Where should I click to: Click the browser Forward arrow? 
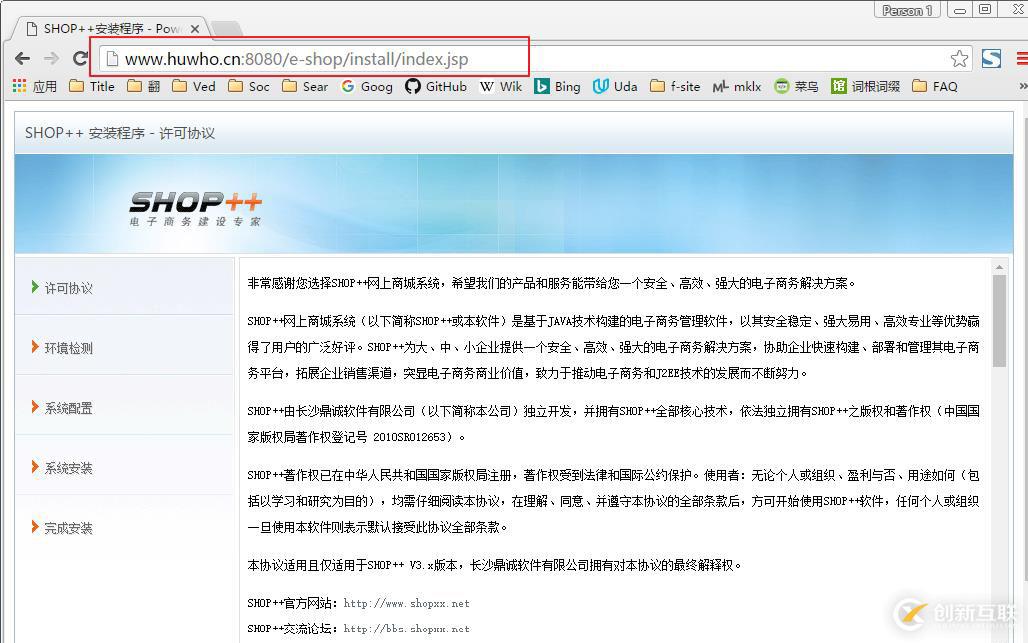pyautogui.click(x=51, y=58)
